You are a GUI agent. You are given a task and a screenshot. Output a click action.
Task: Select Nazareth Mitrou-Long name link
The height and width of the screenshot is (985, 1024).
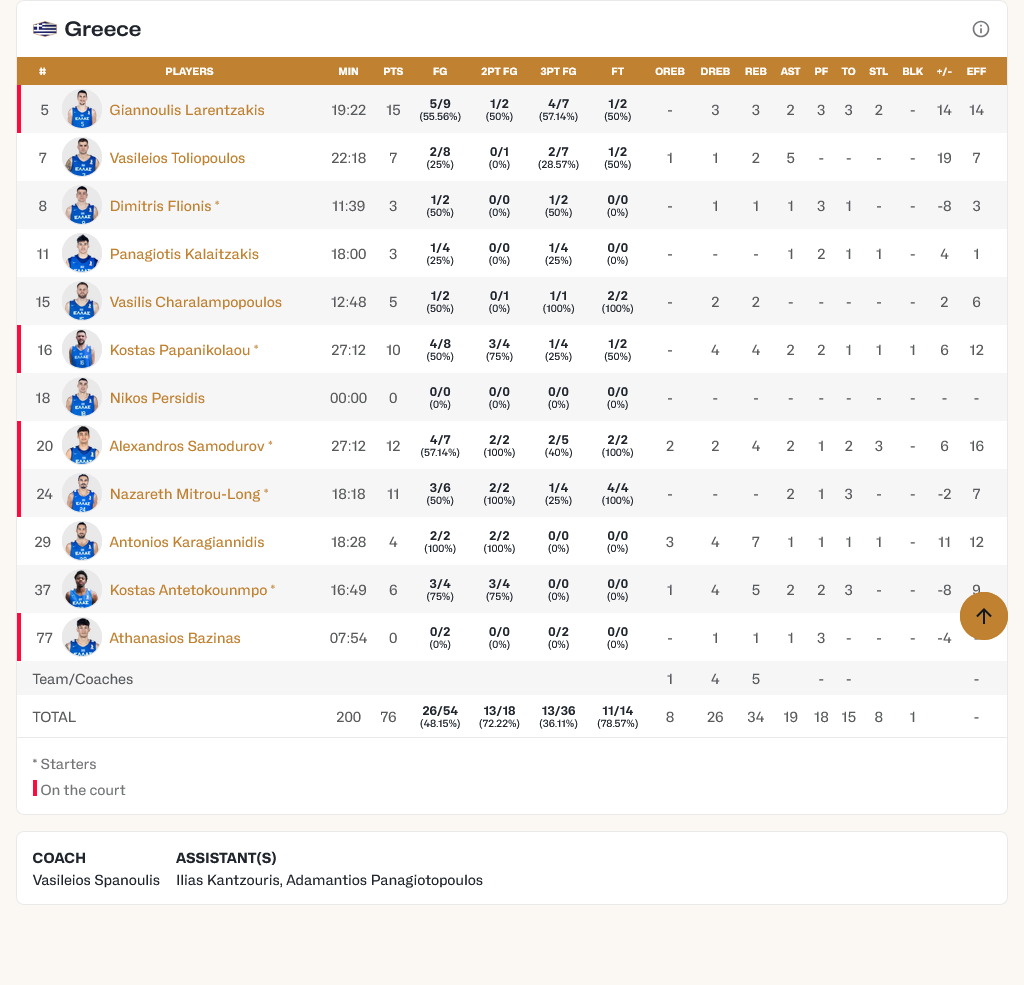point(184,494)
